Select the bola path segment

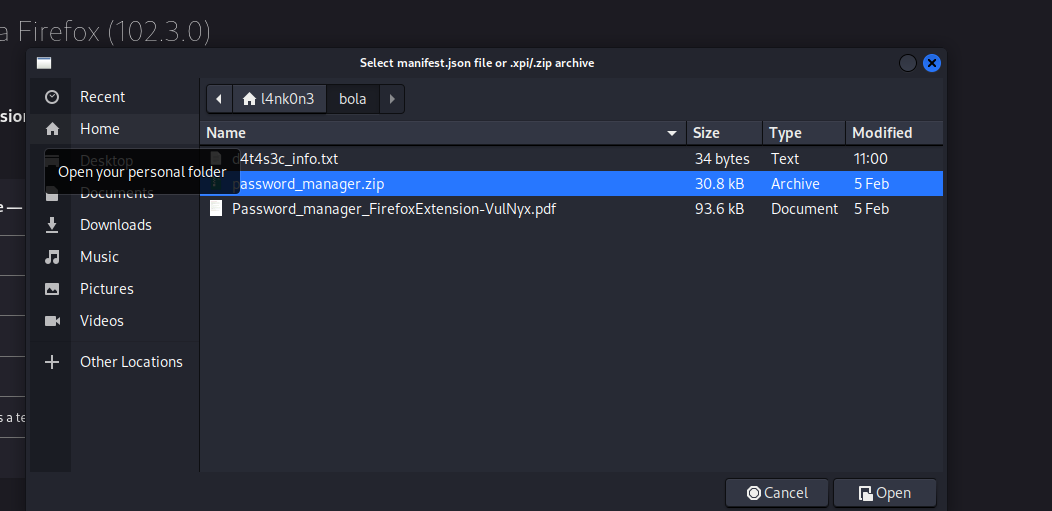pyautogui.click(x=352, y=99)
